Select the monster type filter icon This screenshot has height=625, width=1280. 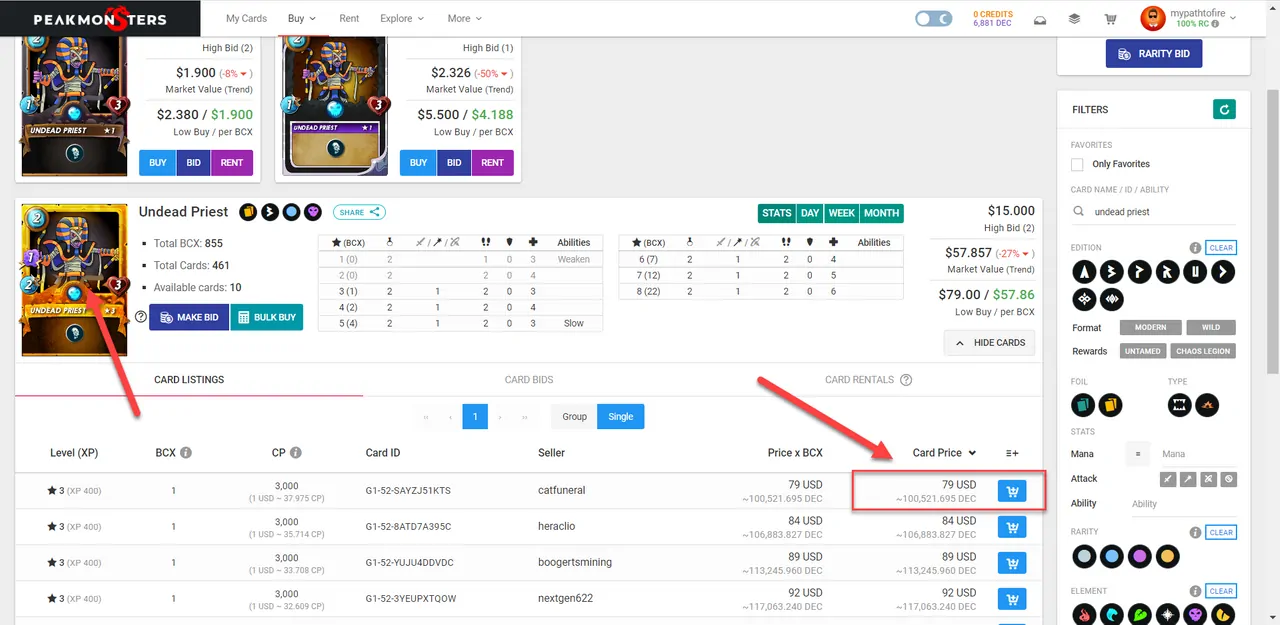pyautogui.click(x=1180, y=405)
